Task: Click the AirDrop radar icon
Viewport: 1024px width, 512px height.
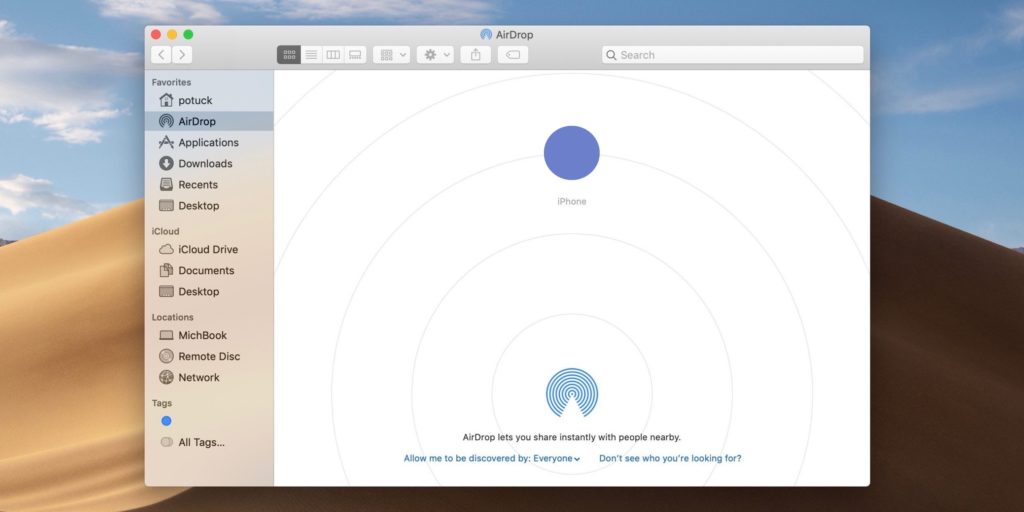Action: click(571, 392)
